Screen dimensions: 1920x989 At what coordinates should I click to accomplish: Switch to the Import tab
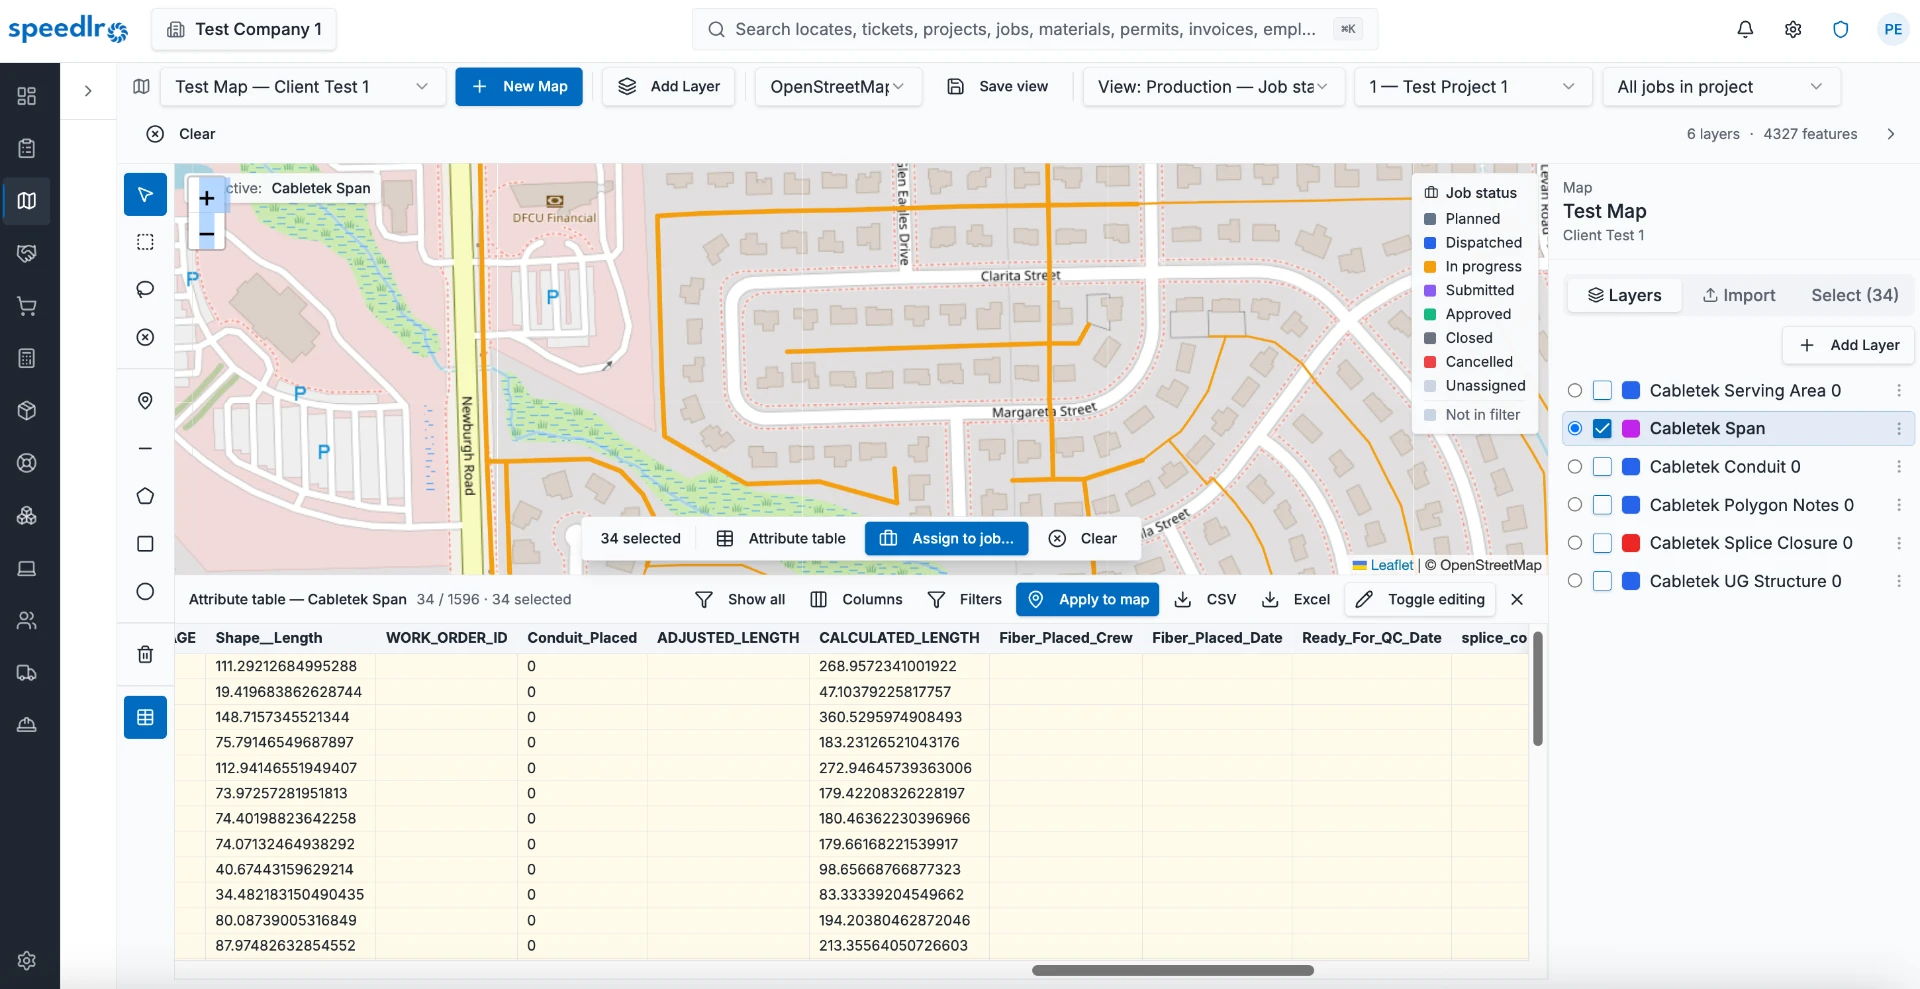pos(1739,295)
